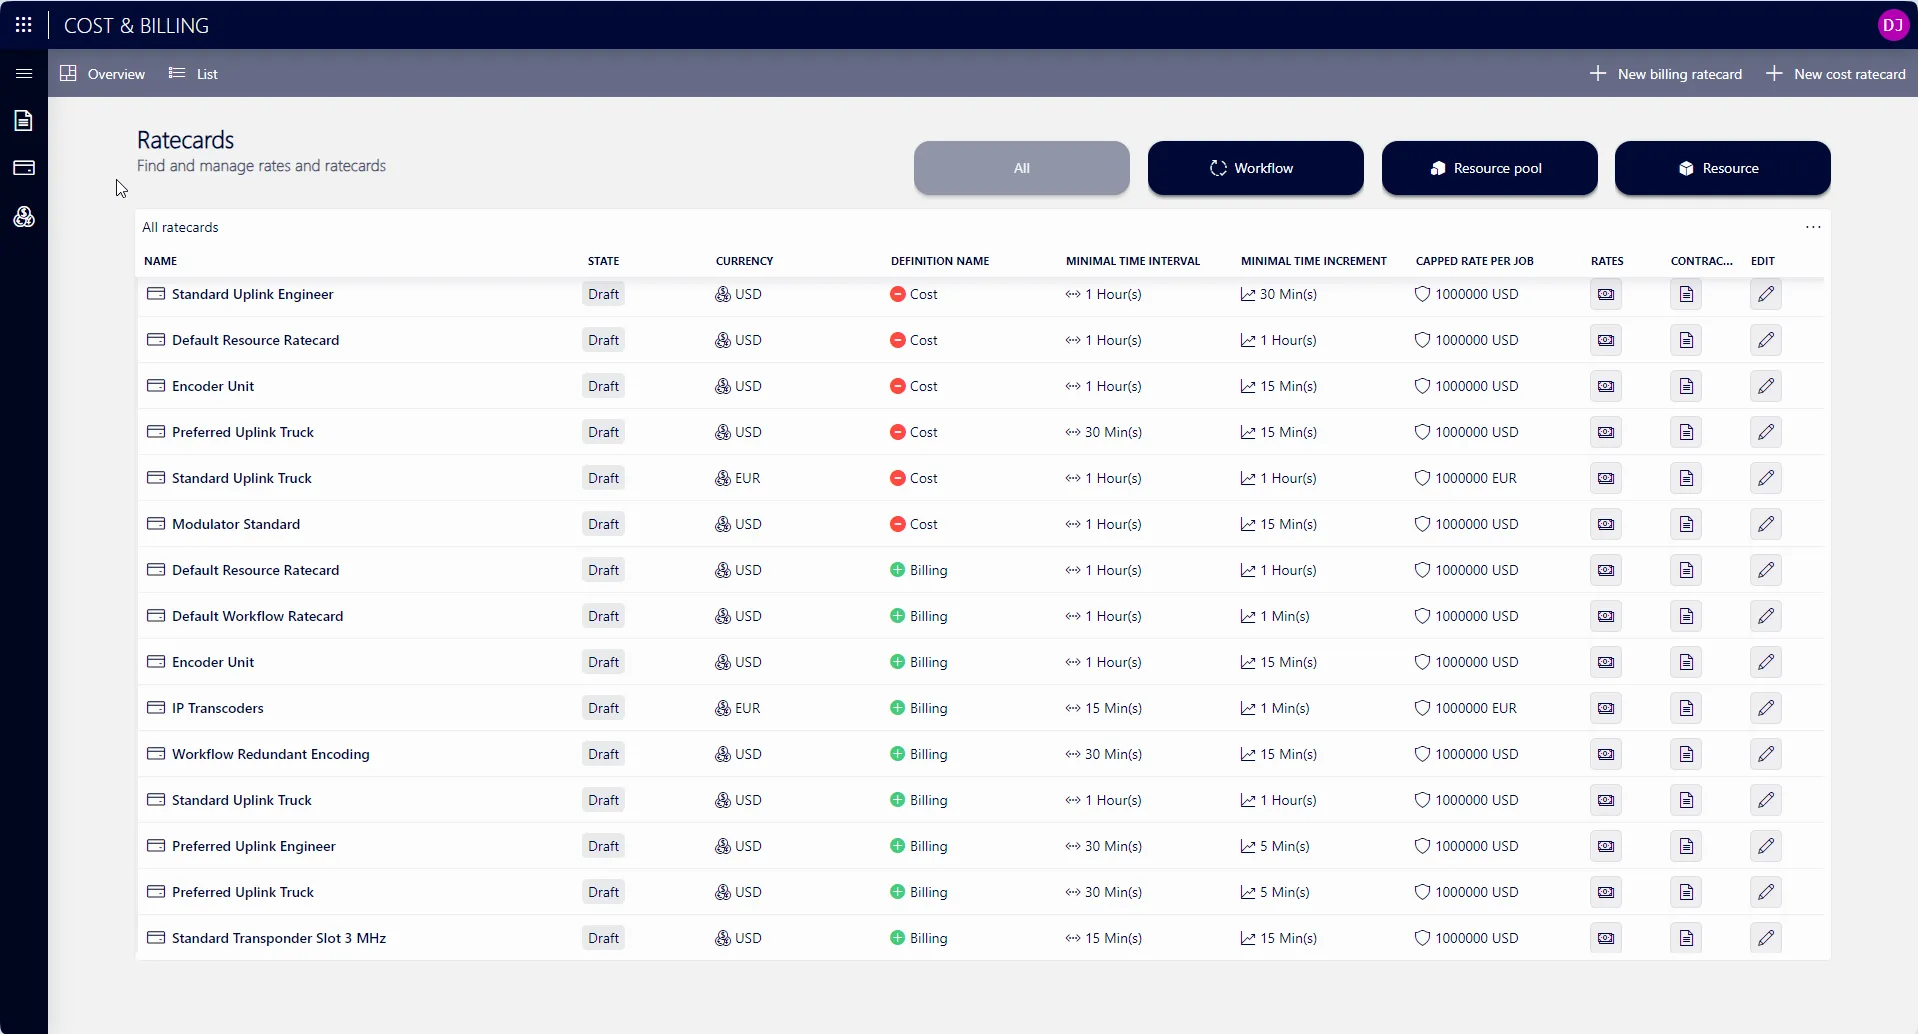Filter ratecards by Resource pool

coord(1489,168)
